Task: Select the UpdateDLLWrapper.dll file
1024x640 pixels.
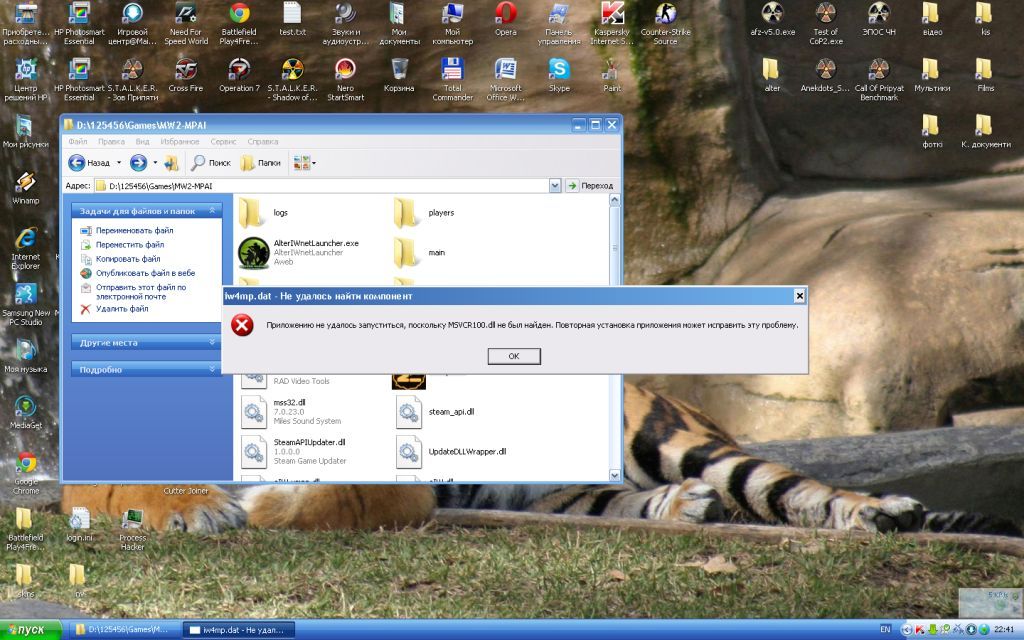Action: 451,451
